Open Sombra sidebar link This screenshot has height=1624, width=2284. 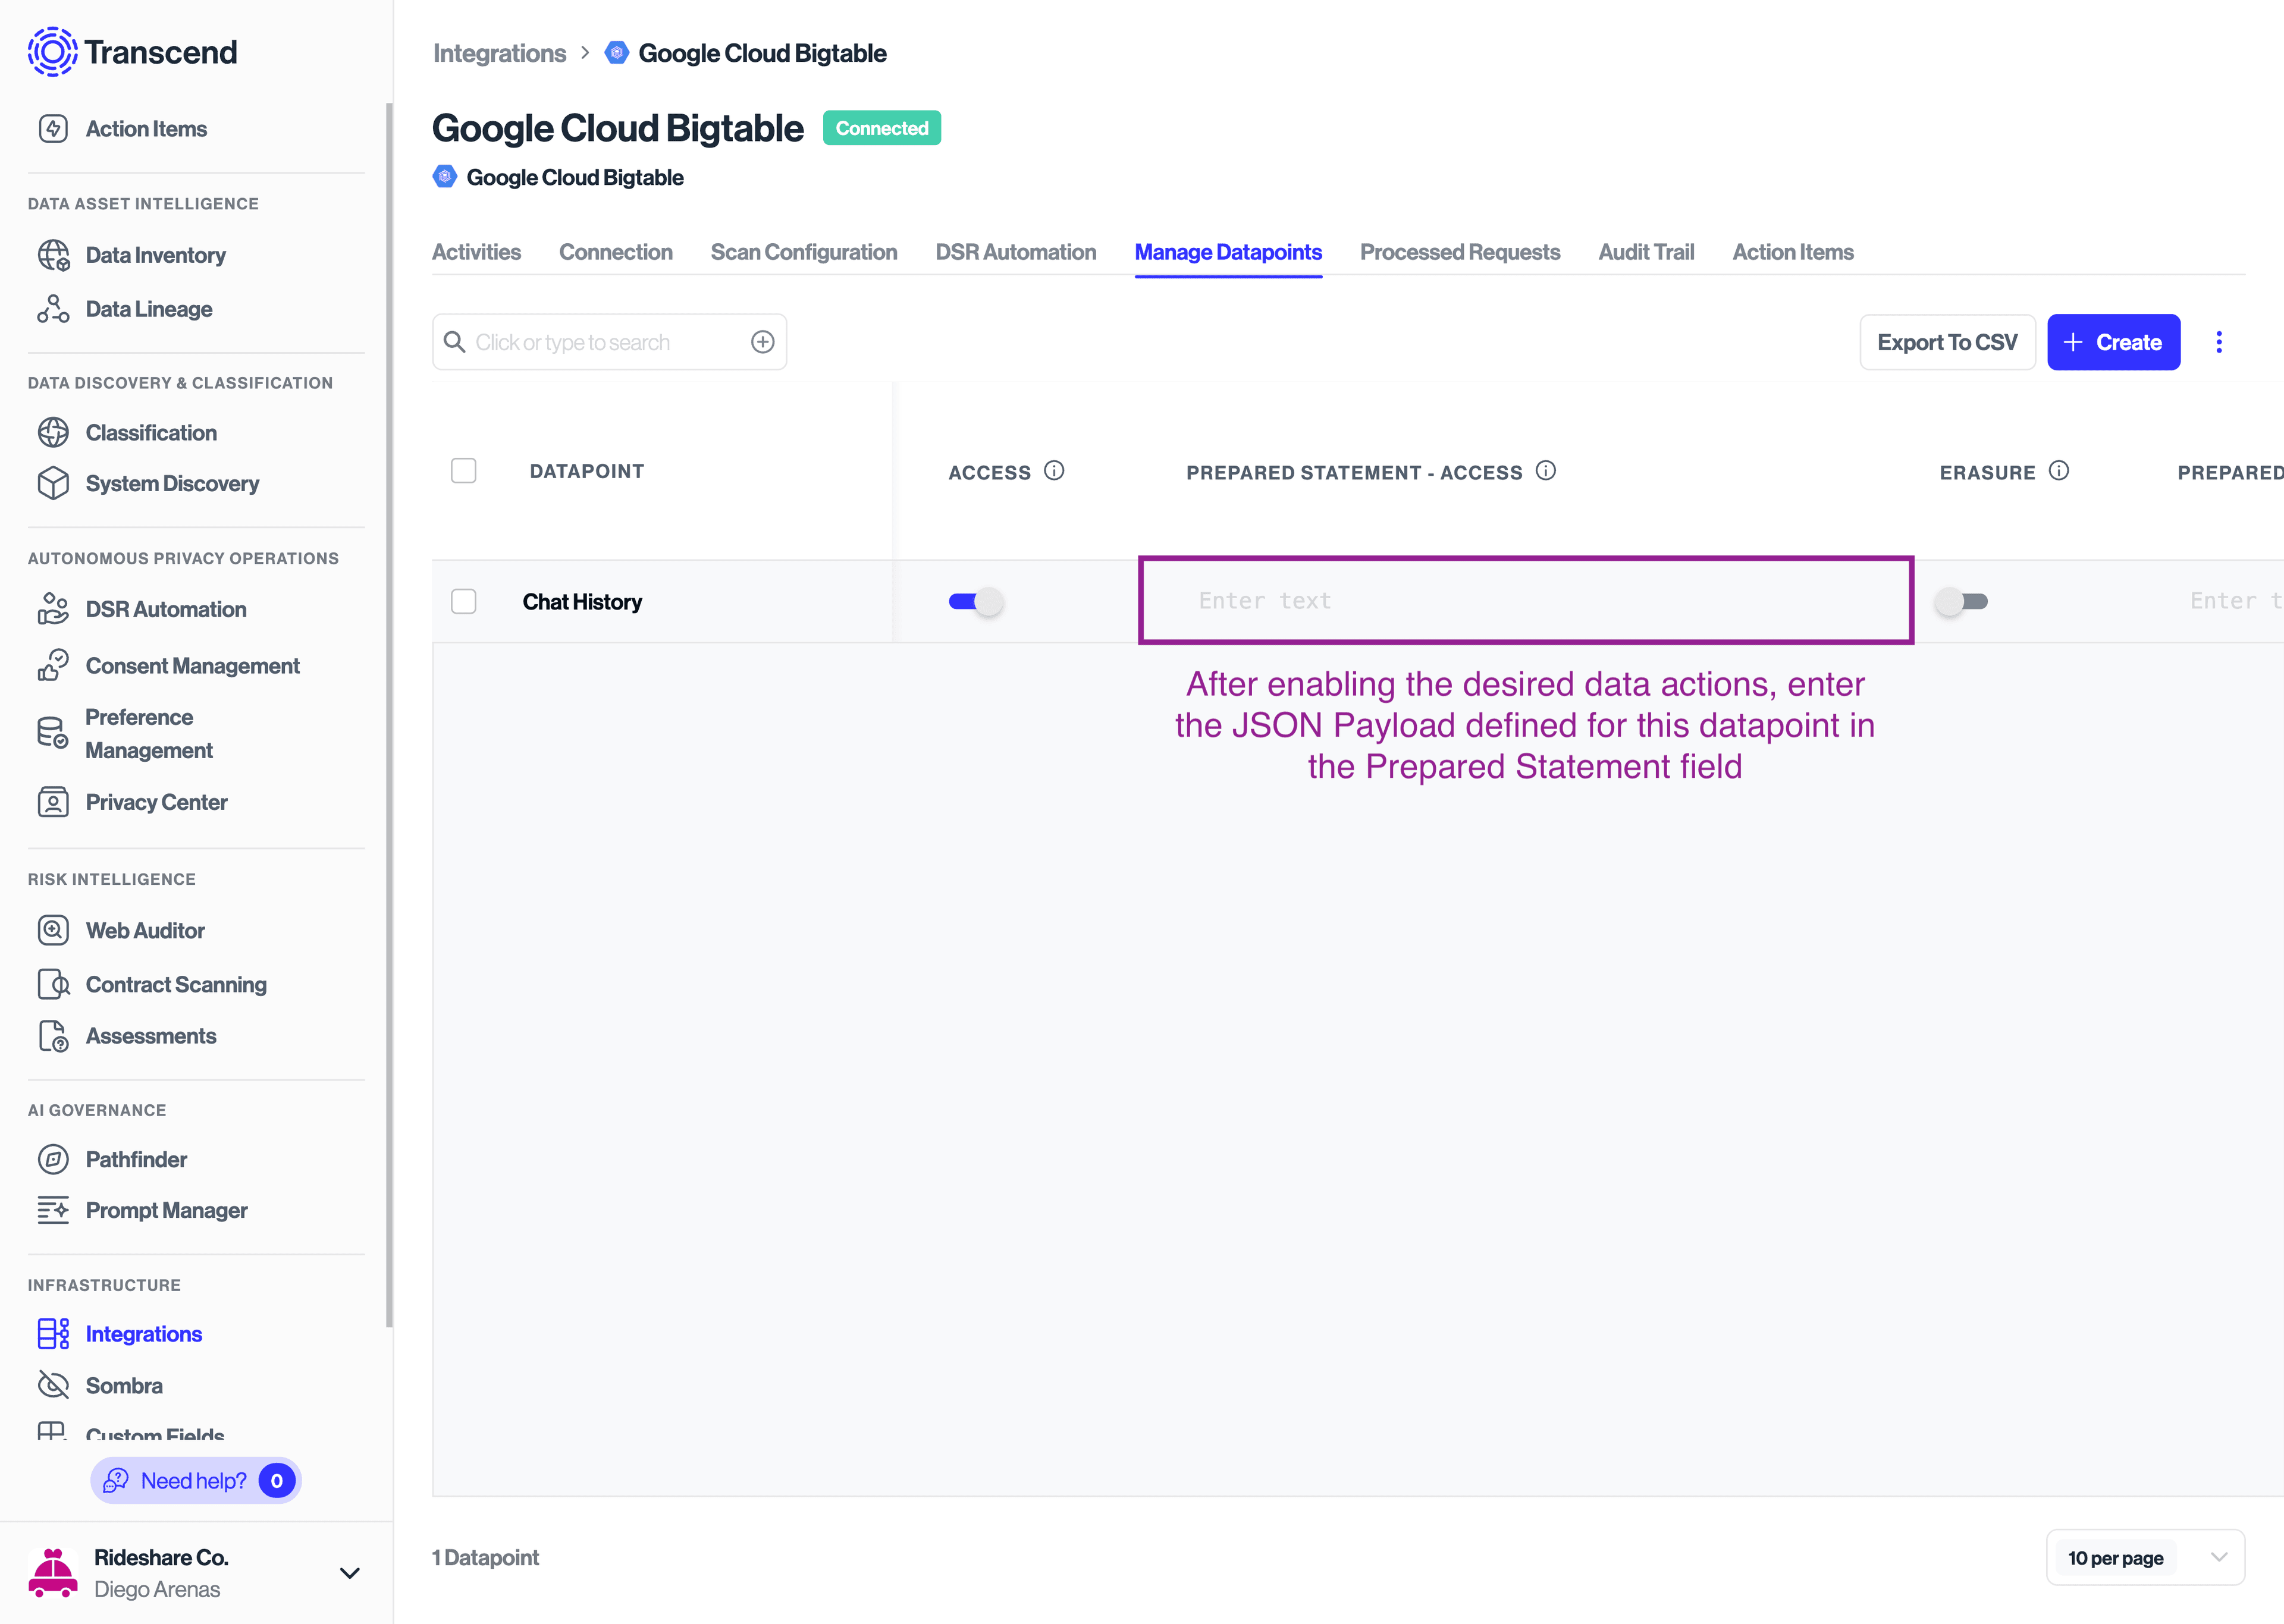click(124, 1385)
